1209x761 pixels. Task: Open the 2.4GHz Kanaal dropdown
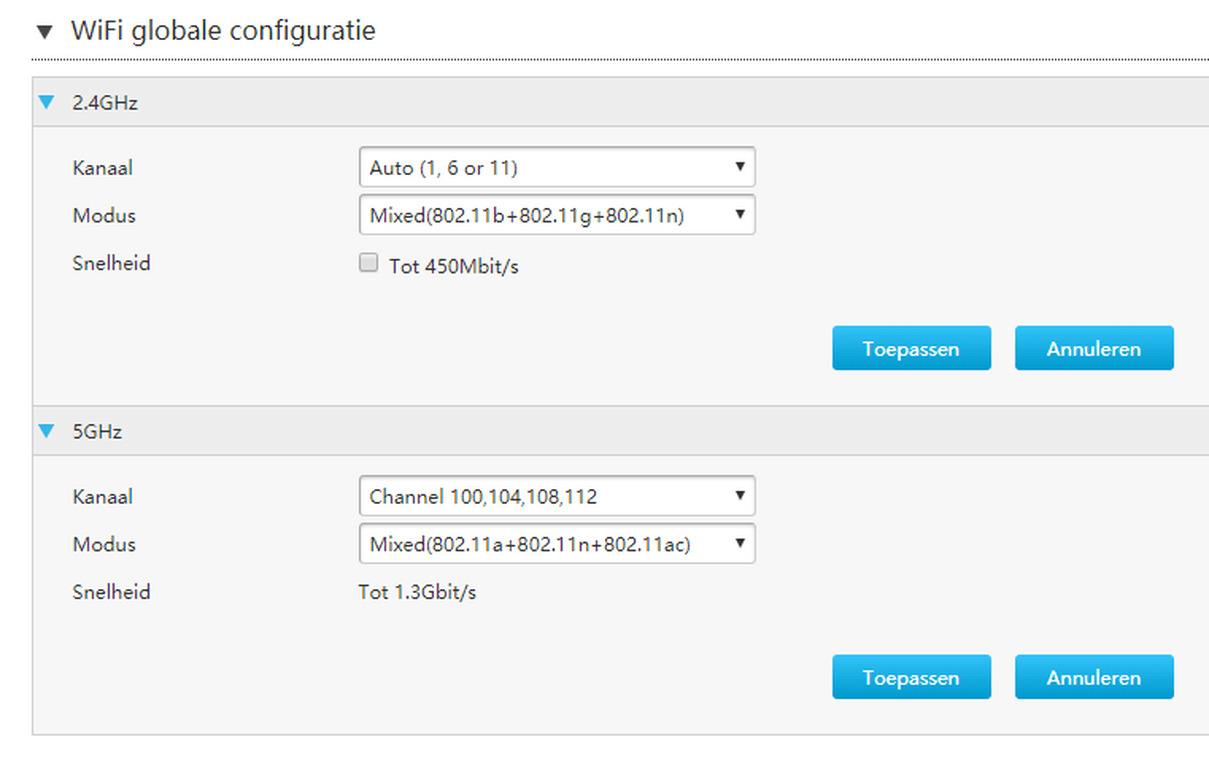(556, 168)
